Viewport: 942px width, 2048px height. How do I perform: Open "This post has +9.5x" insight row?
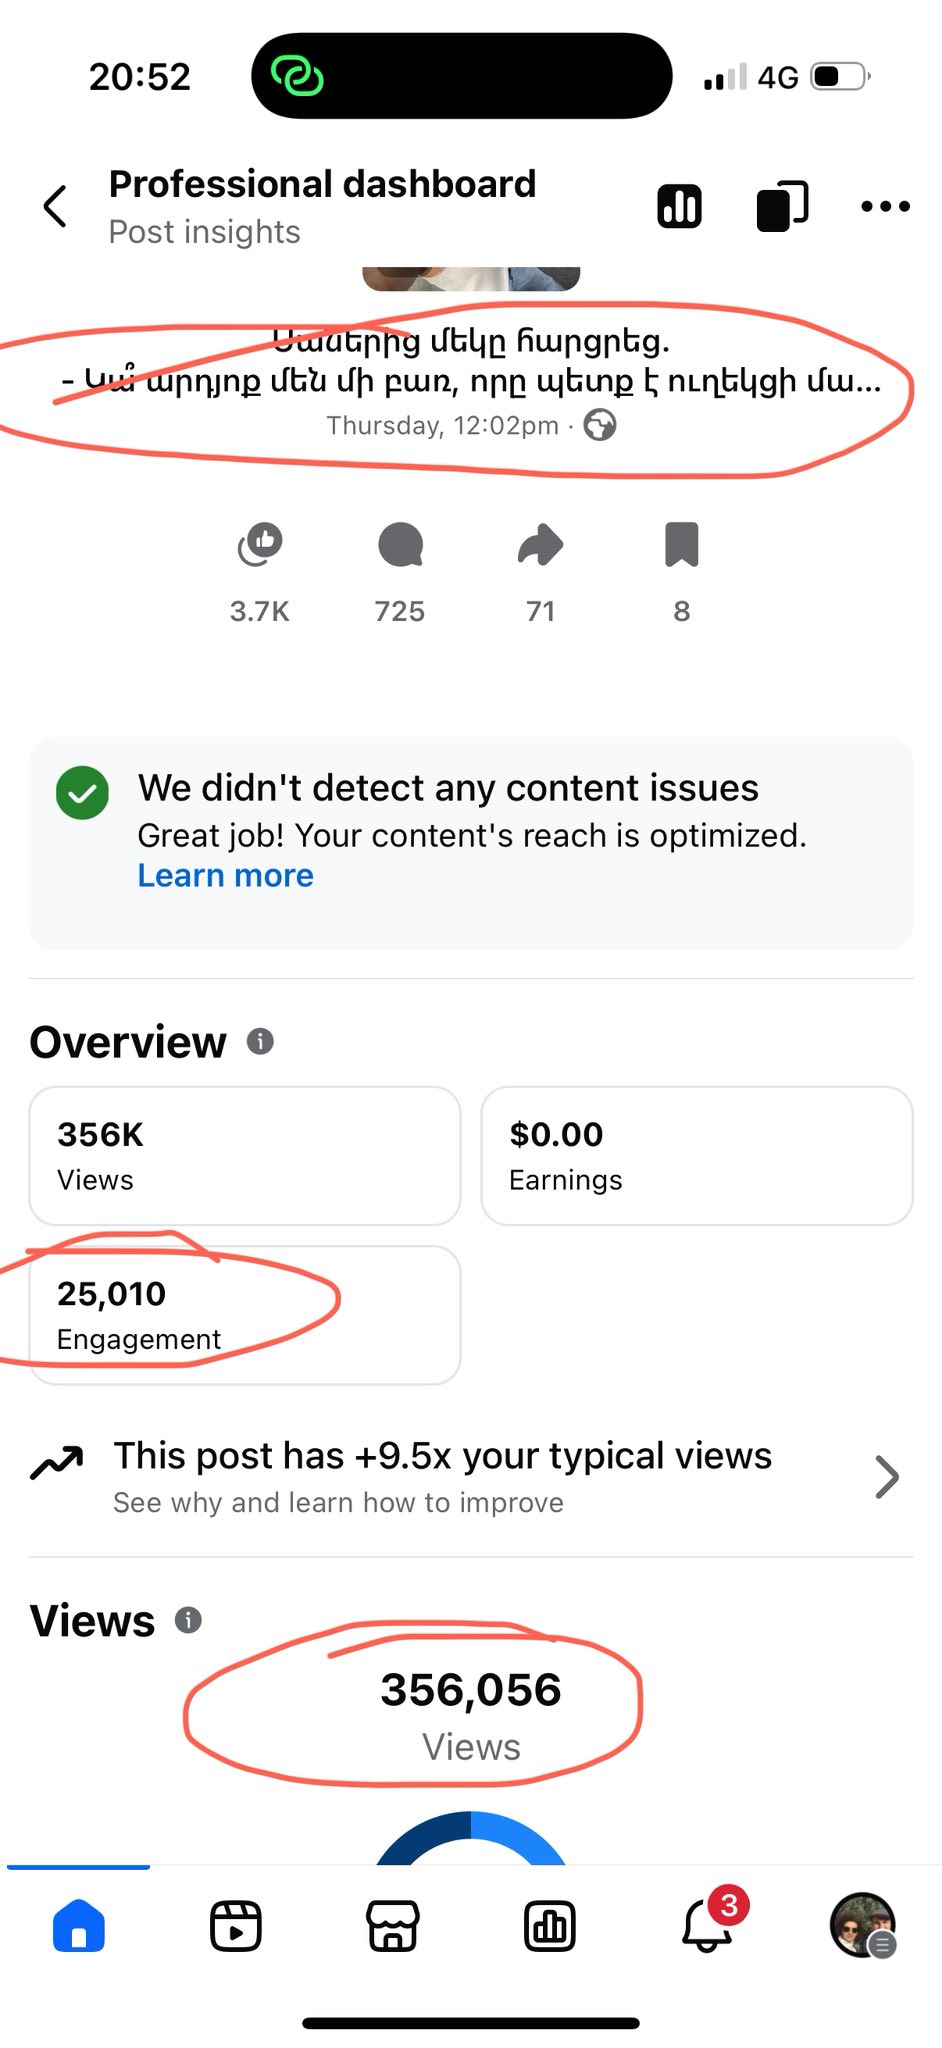tap(442, 1477)
